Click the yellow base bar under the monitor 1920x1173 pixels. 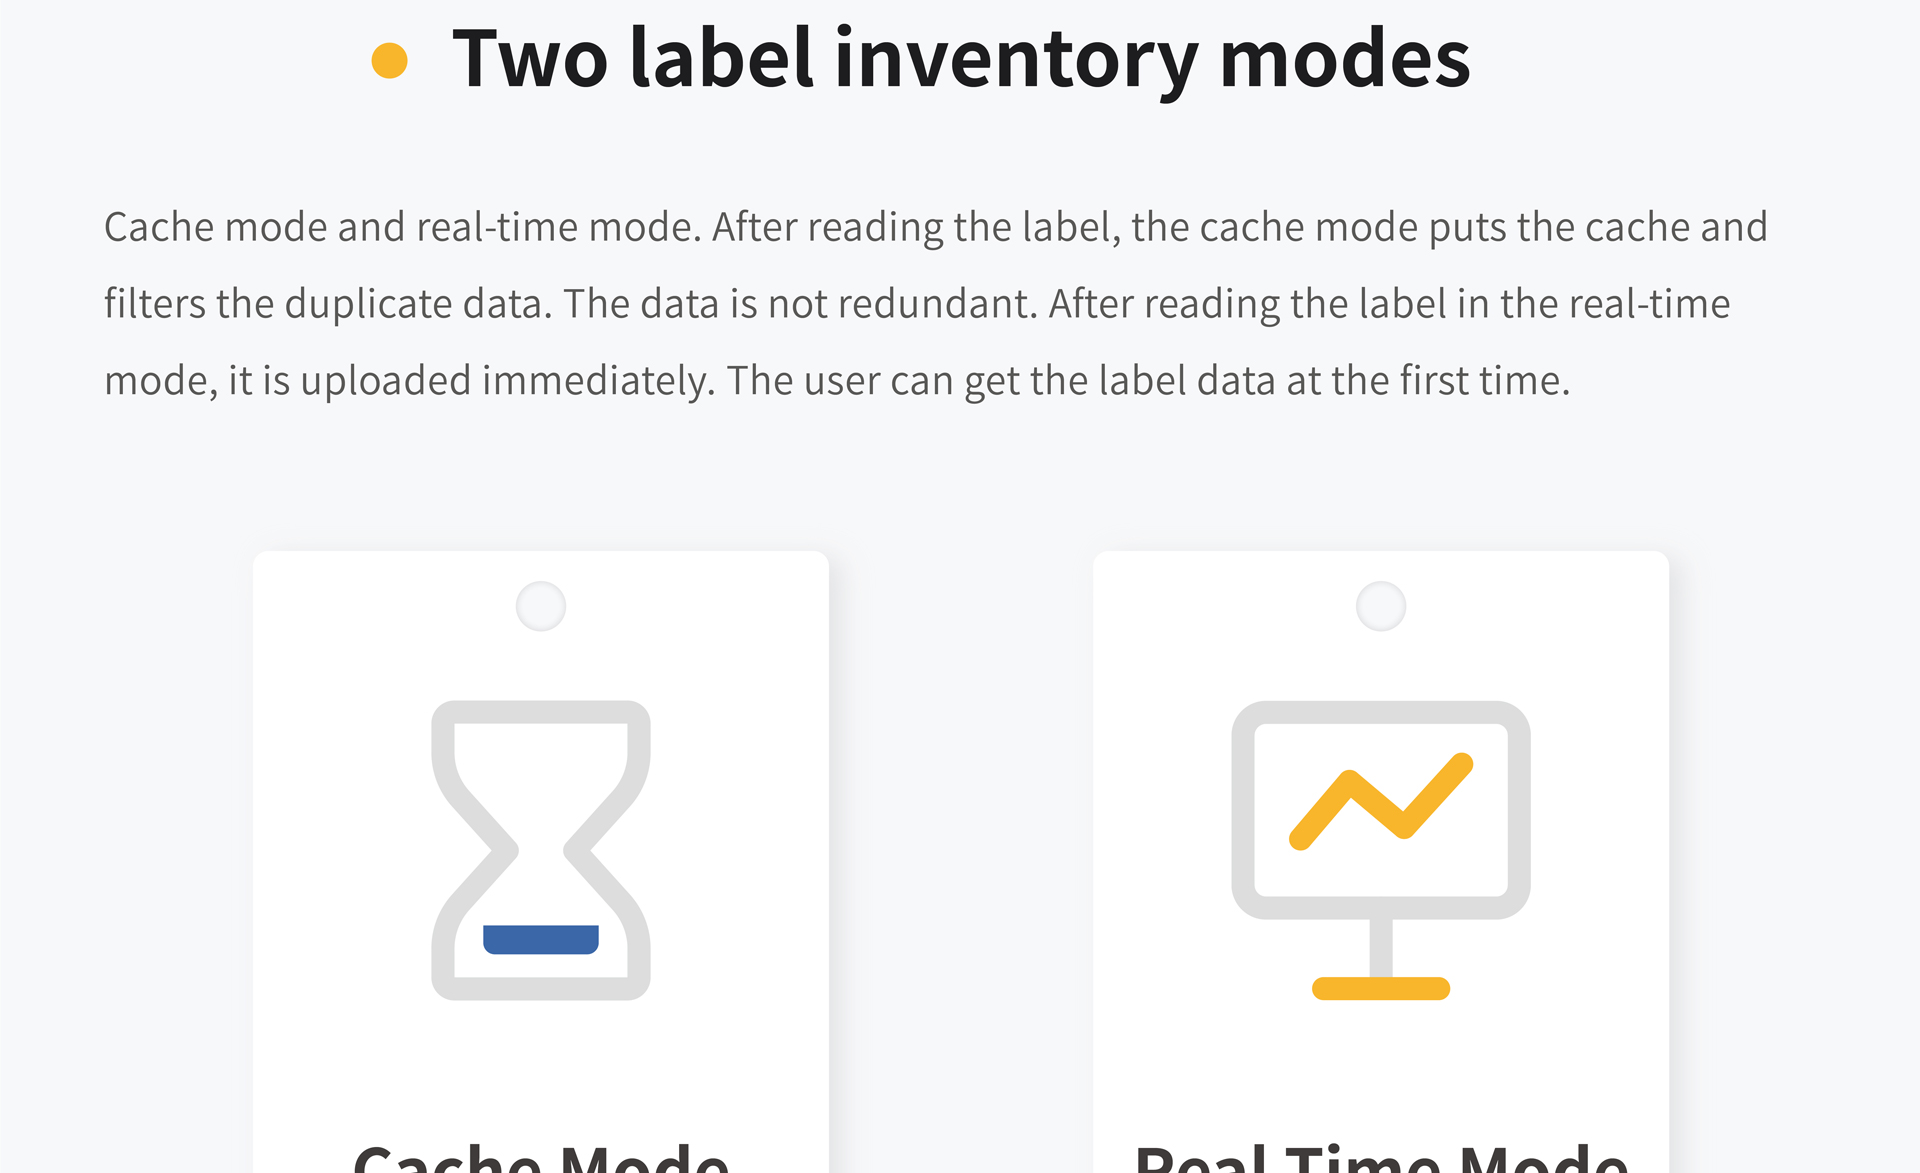click(x=1381, y=988)
